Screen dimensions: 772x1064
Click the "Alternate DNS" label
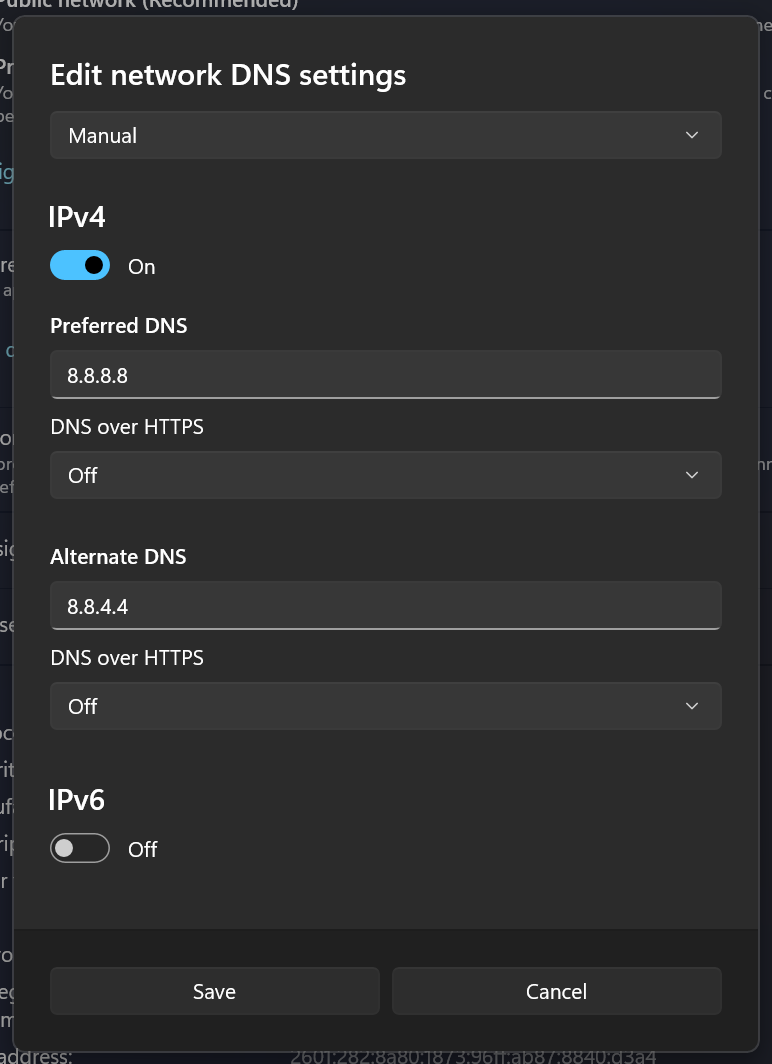pos(118,556)
